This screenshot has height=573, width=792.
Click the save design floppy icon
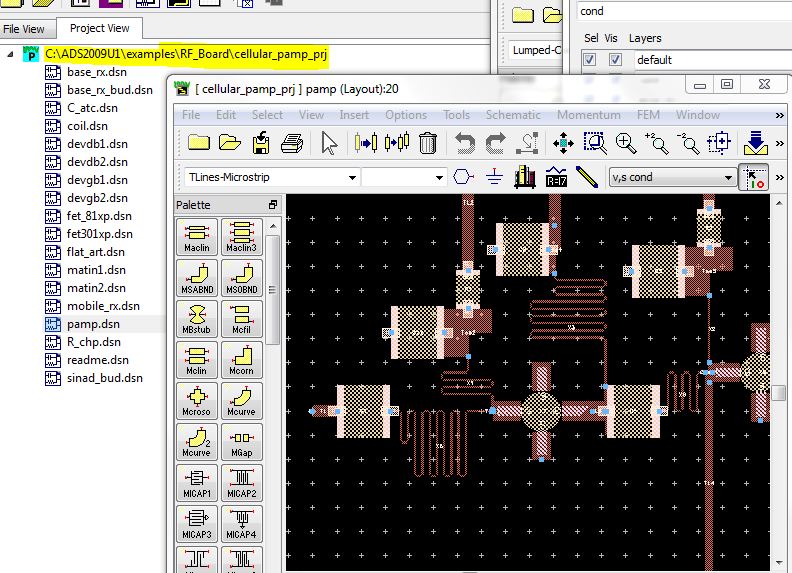pos(261,144)
